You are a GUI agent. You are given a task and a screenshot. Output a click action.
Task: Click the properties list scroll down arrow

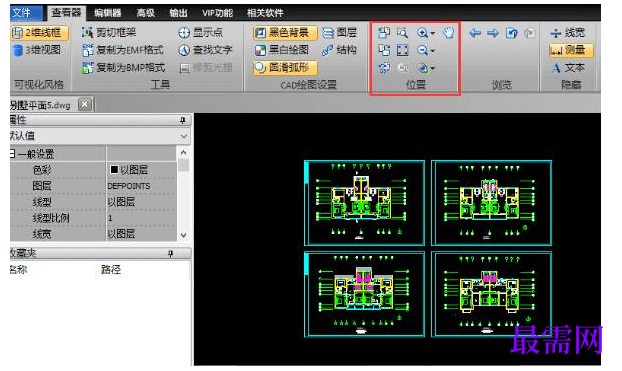[x=183, y=235]
